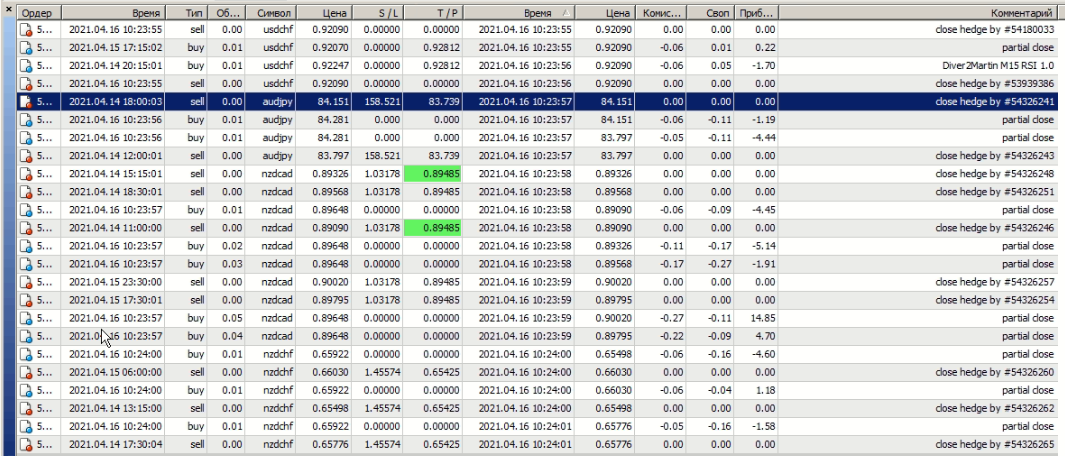1065x456 pixels.
Task: Sort by the Тип column header
Action: point(187,13)
